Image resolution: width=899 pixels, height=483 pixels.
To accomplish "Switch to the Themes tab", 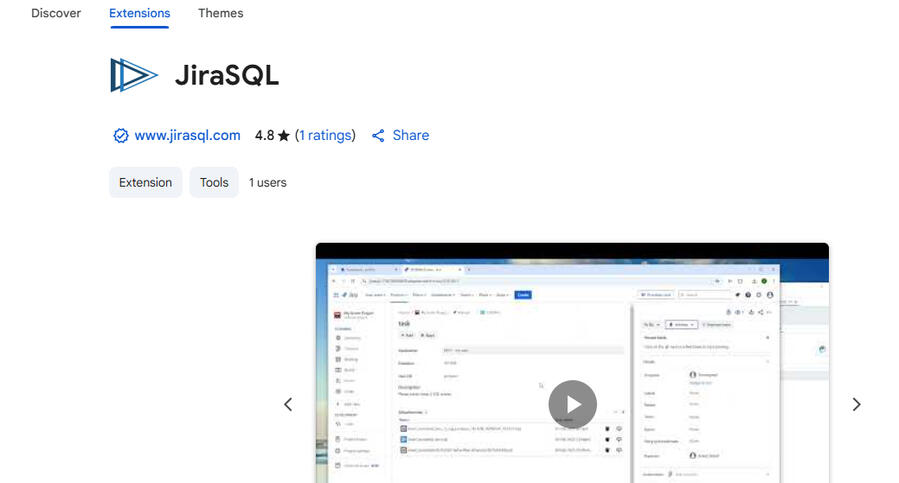I will [221, 13].
